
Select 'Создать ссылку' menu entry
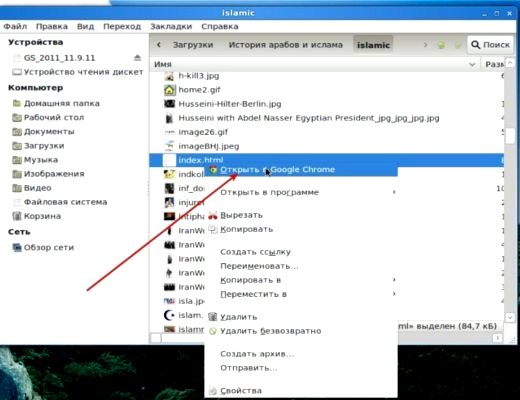click(301, 252)
